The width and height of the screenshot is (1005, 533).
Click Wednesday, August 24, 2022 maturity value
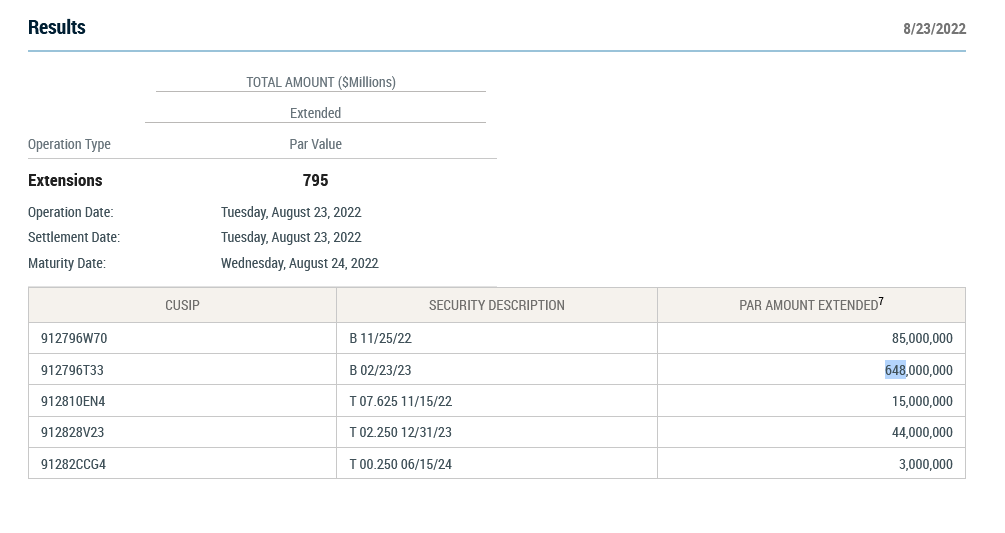point(300,263)
